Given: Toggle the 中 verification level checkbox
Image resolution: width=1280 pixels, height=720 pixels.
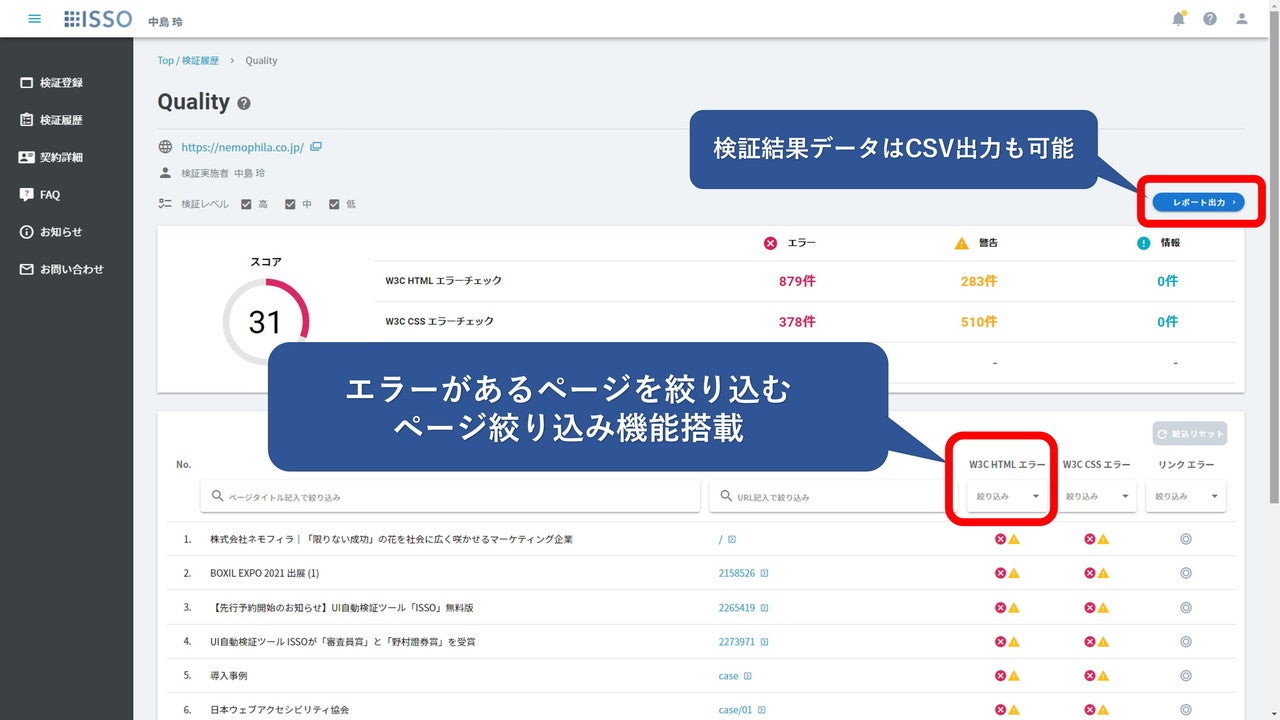Looking at the screenshot, I should (x=290, y=205).
